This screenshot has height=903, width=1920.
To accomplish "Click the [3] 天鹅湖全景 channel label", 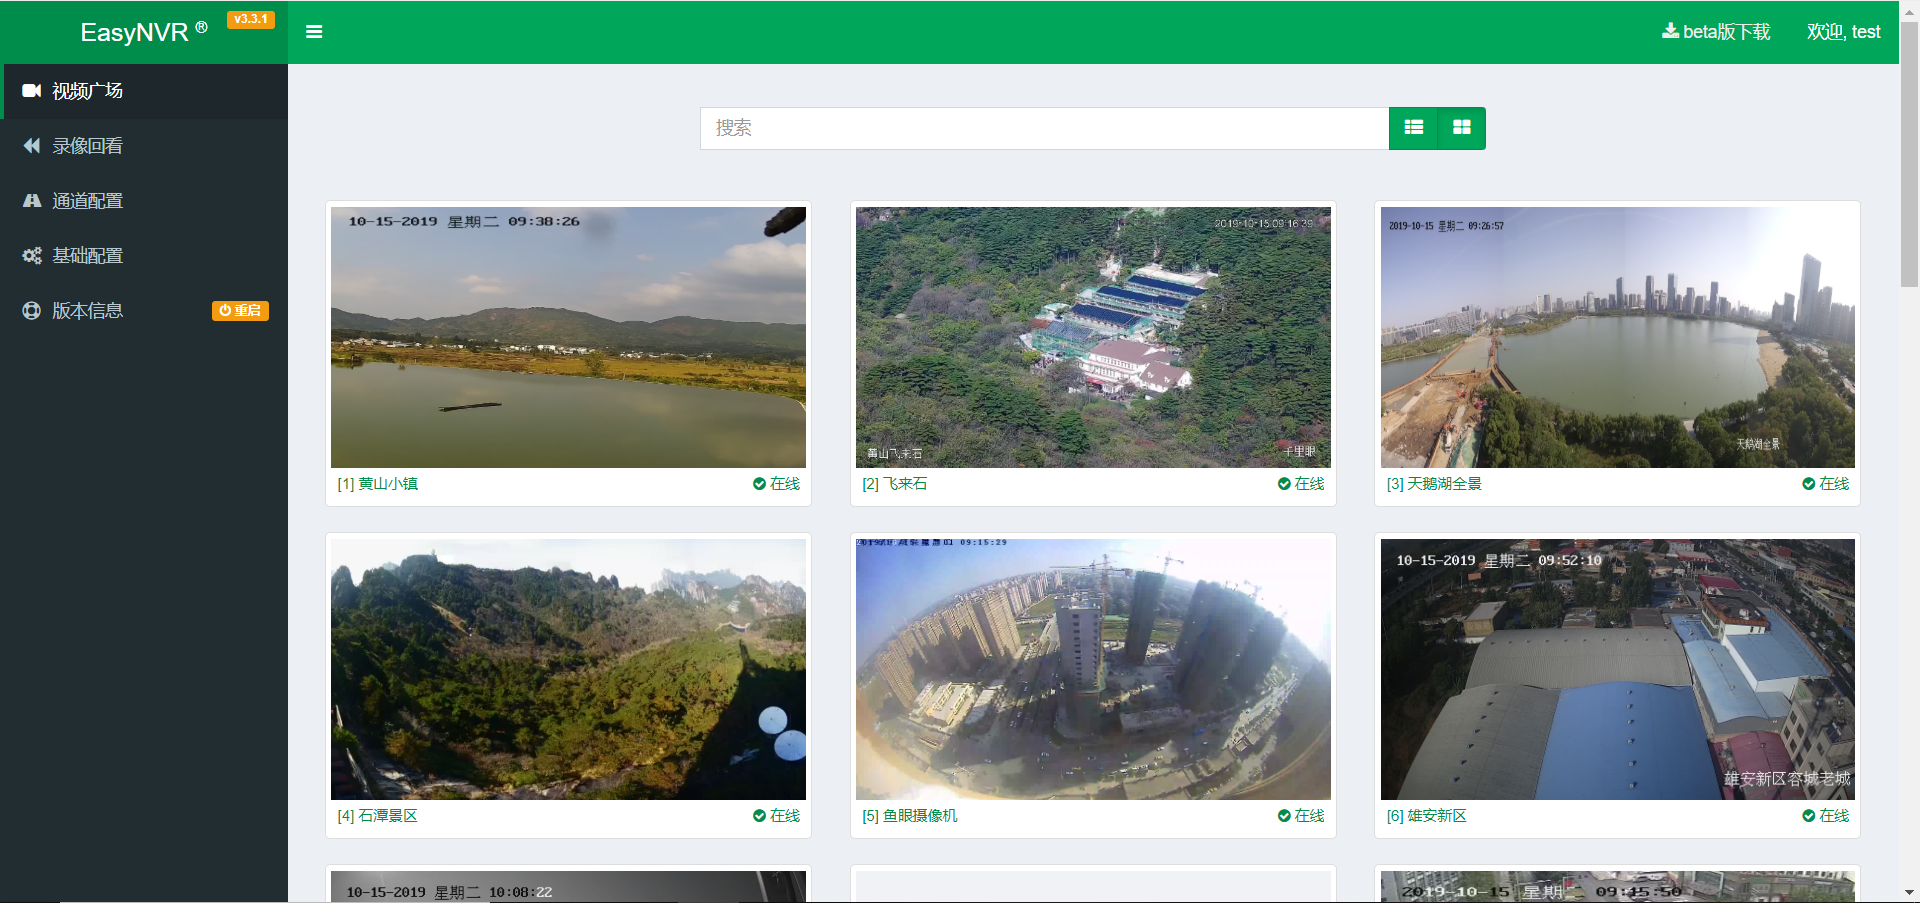I will click(x=1434, y=484).
